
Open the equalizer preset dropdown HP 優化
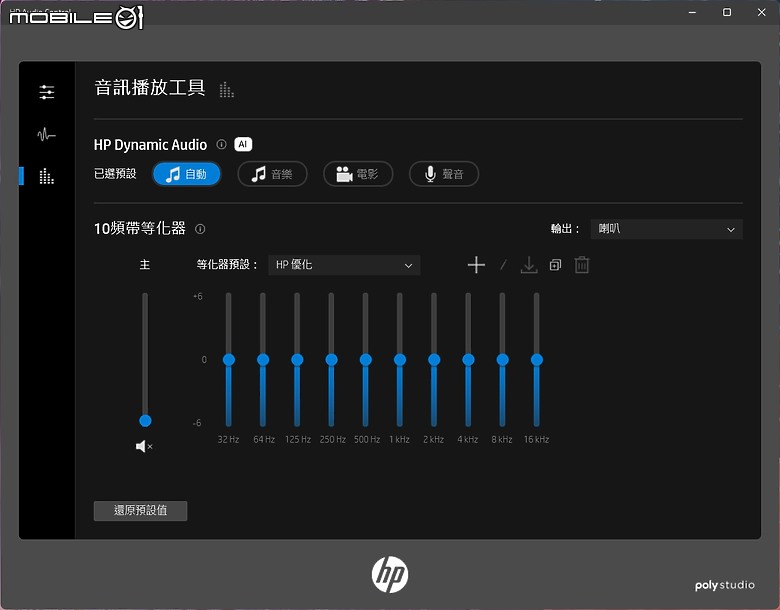click(344, 265)
